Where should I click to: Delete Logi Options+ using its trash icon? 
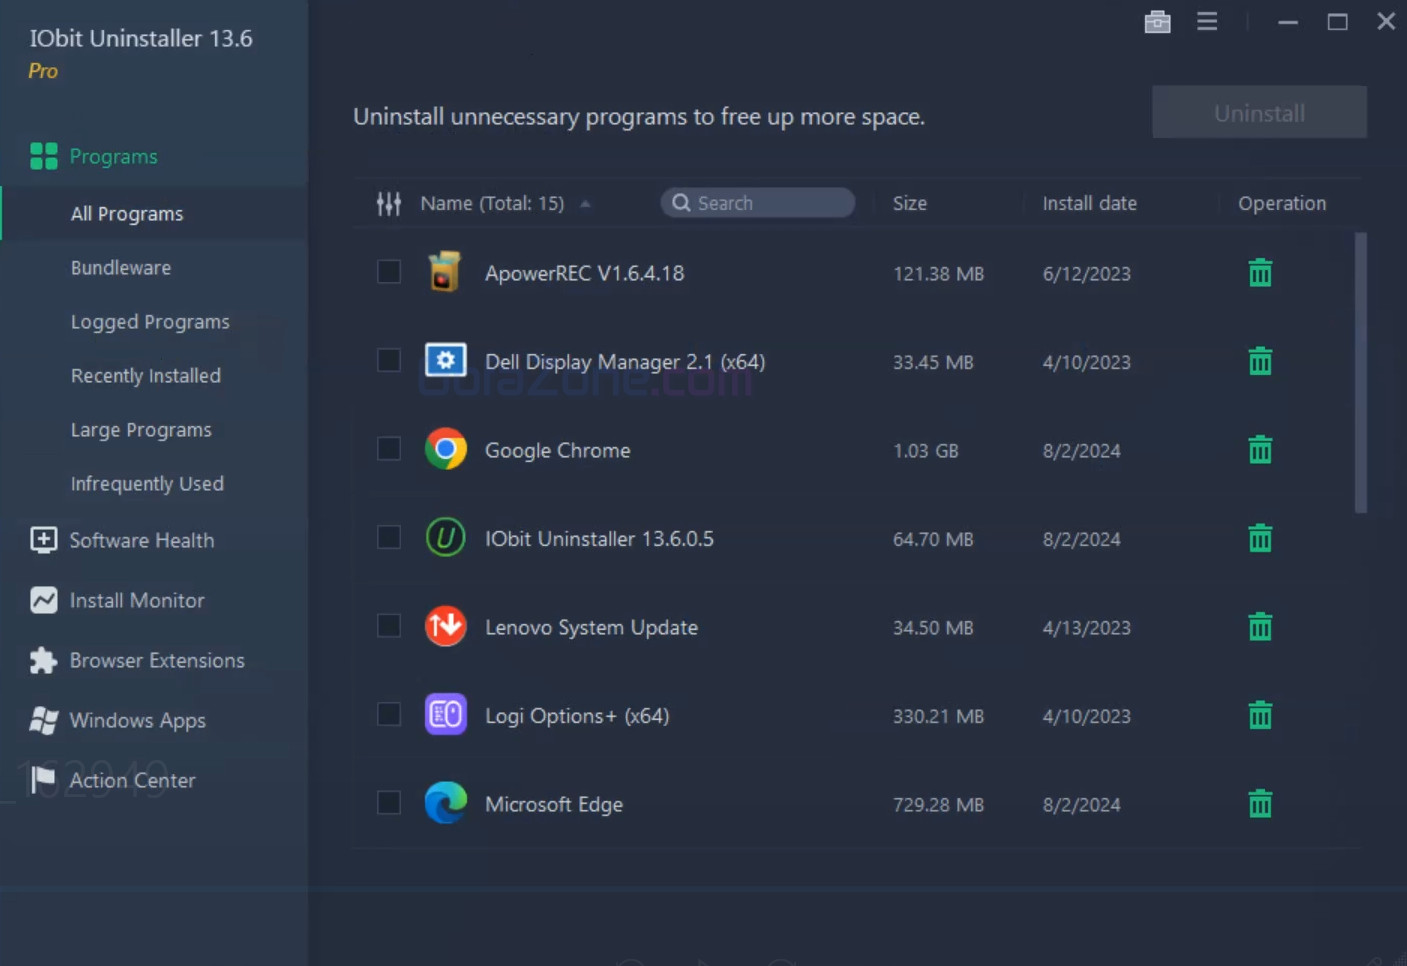coord(1260,716)
